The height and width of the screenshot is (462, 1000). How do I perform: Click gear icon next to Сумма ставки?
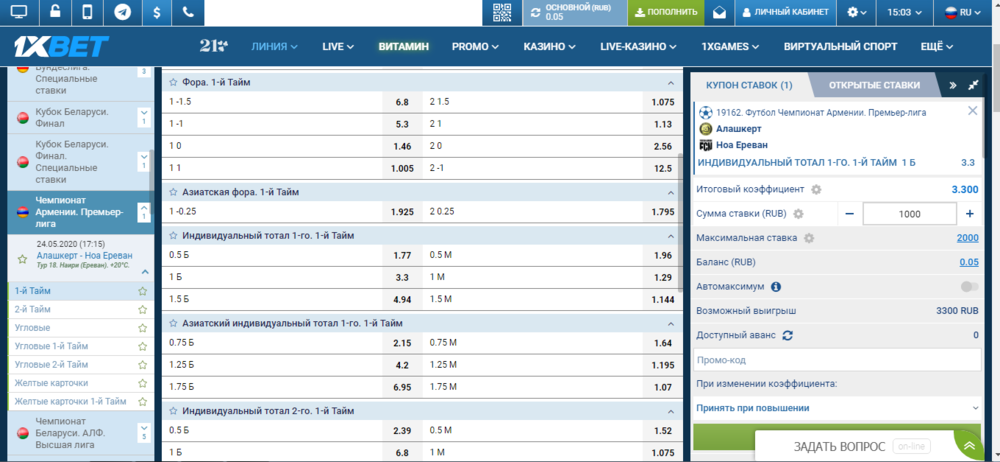pyautogui.click(x=798, y=214)
